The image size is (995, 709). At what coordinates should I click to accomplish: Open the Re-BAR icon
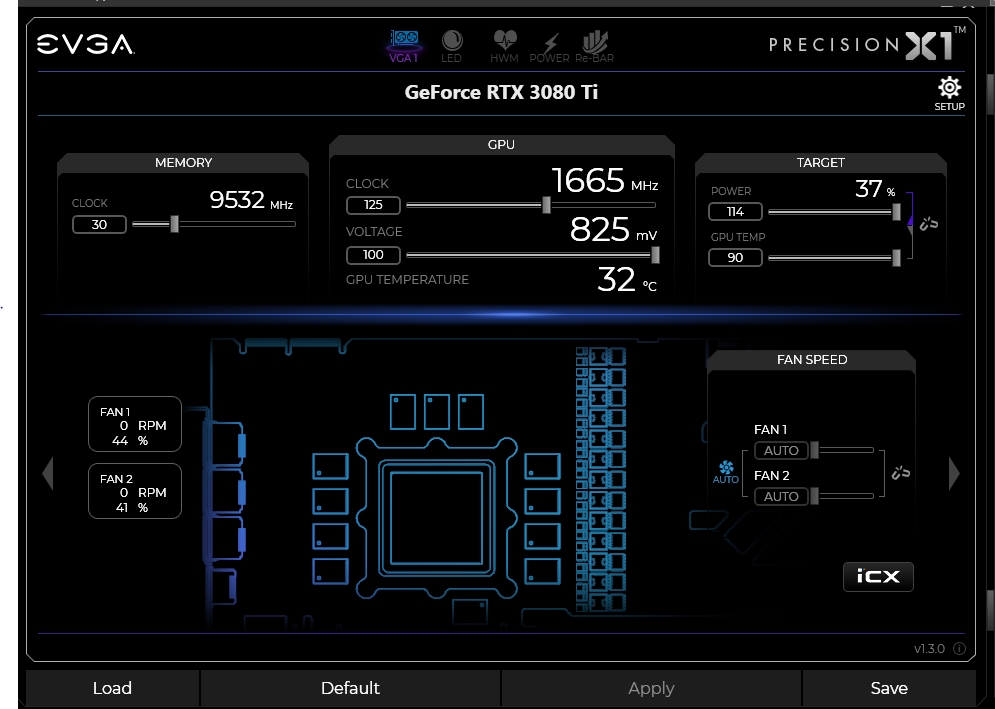[595, 46]
